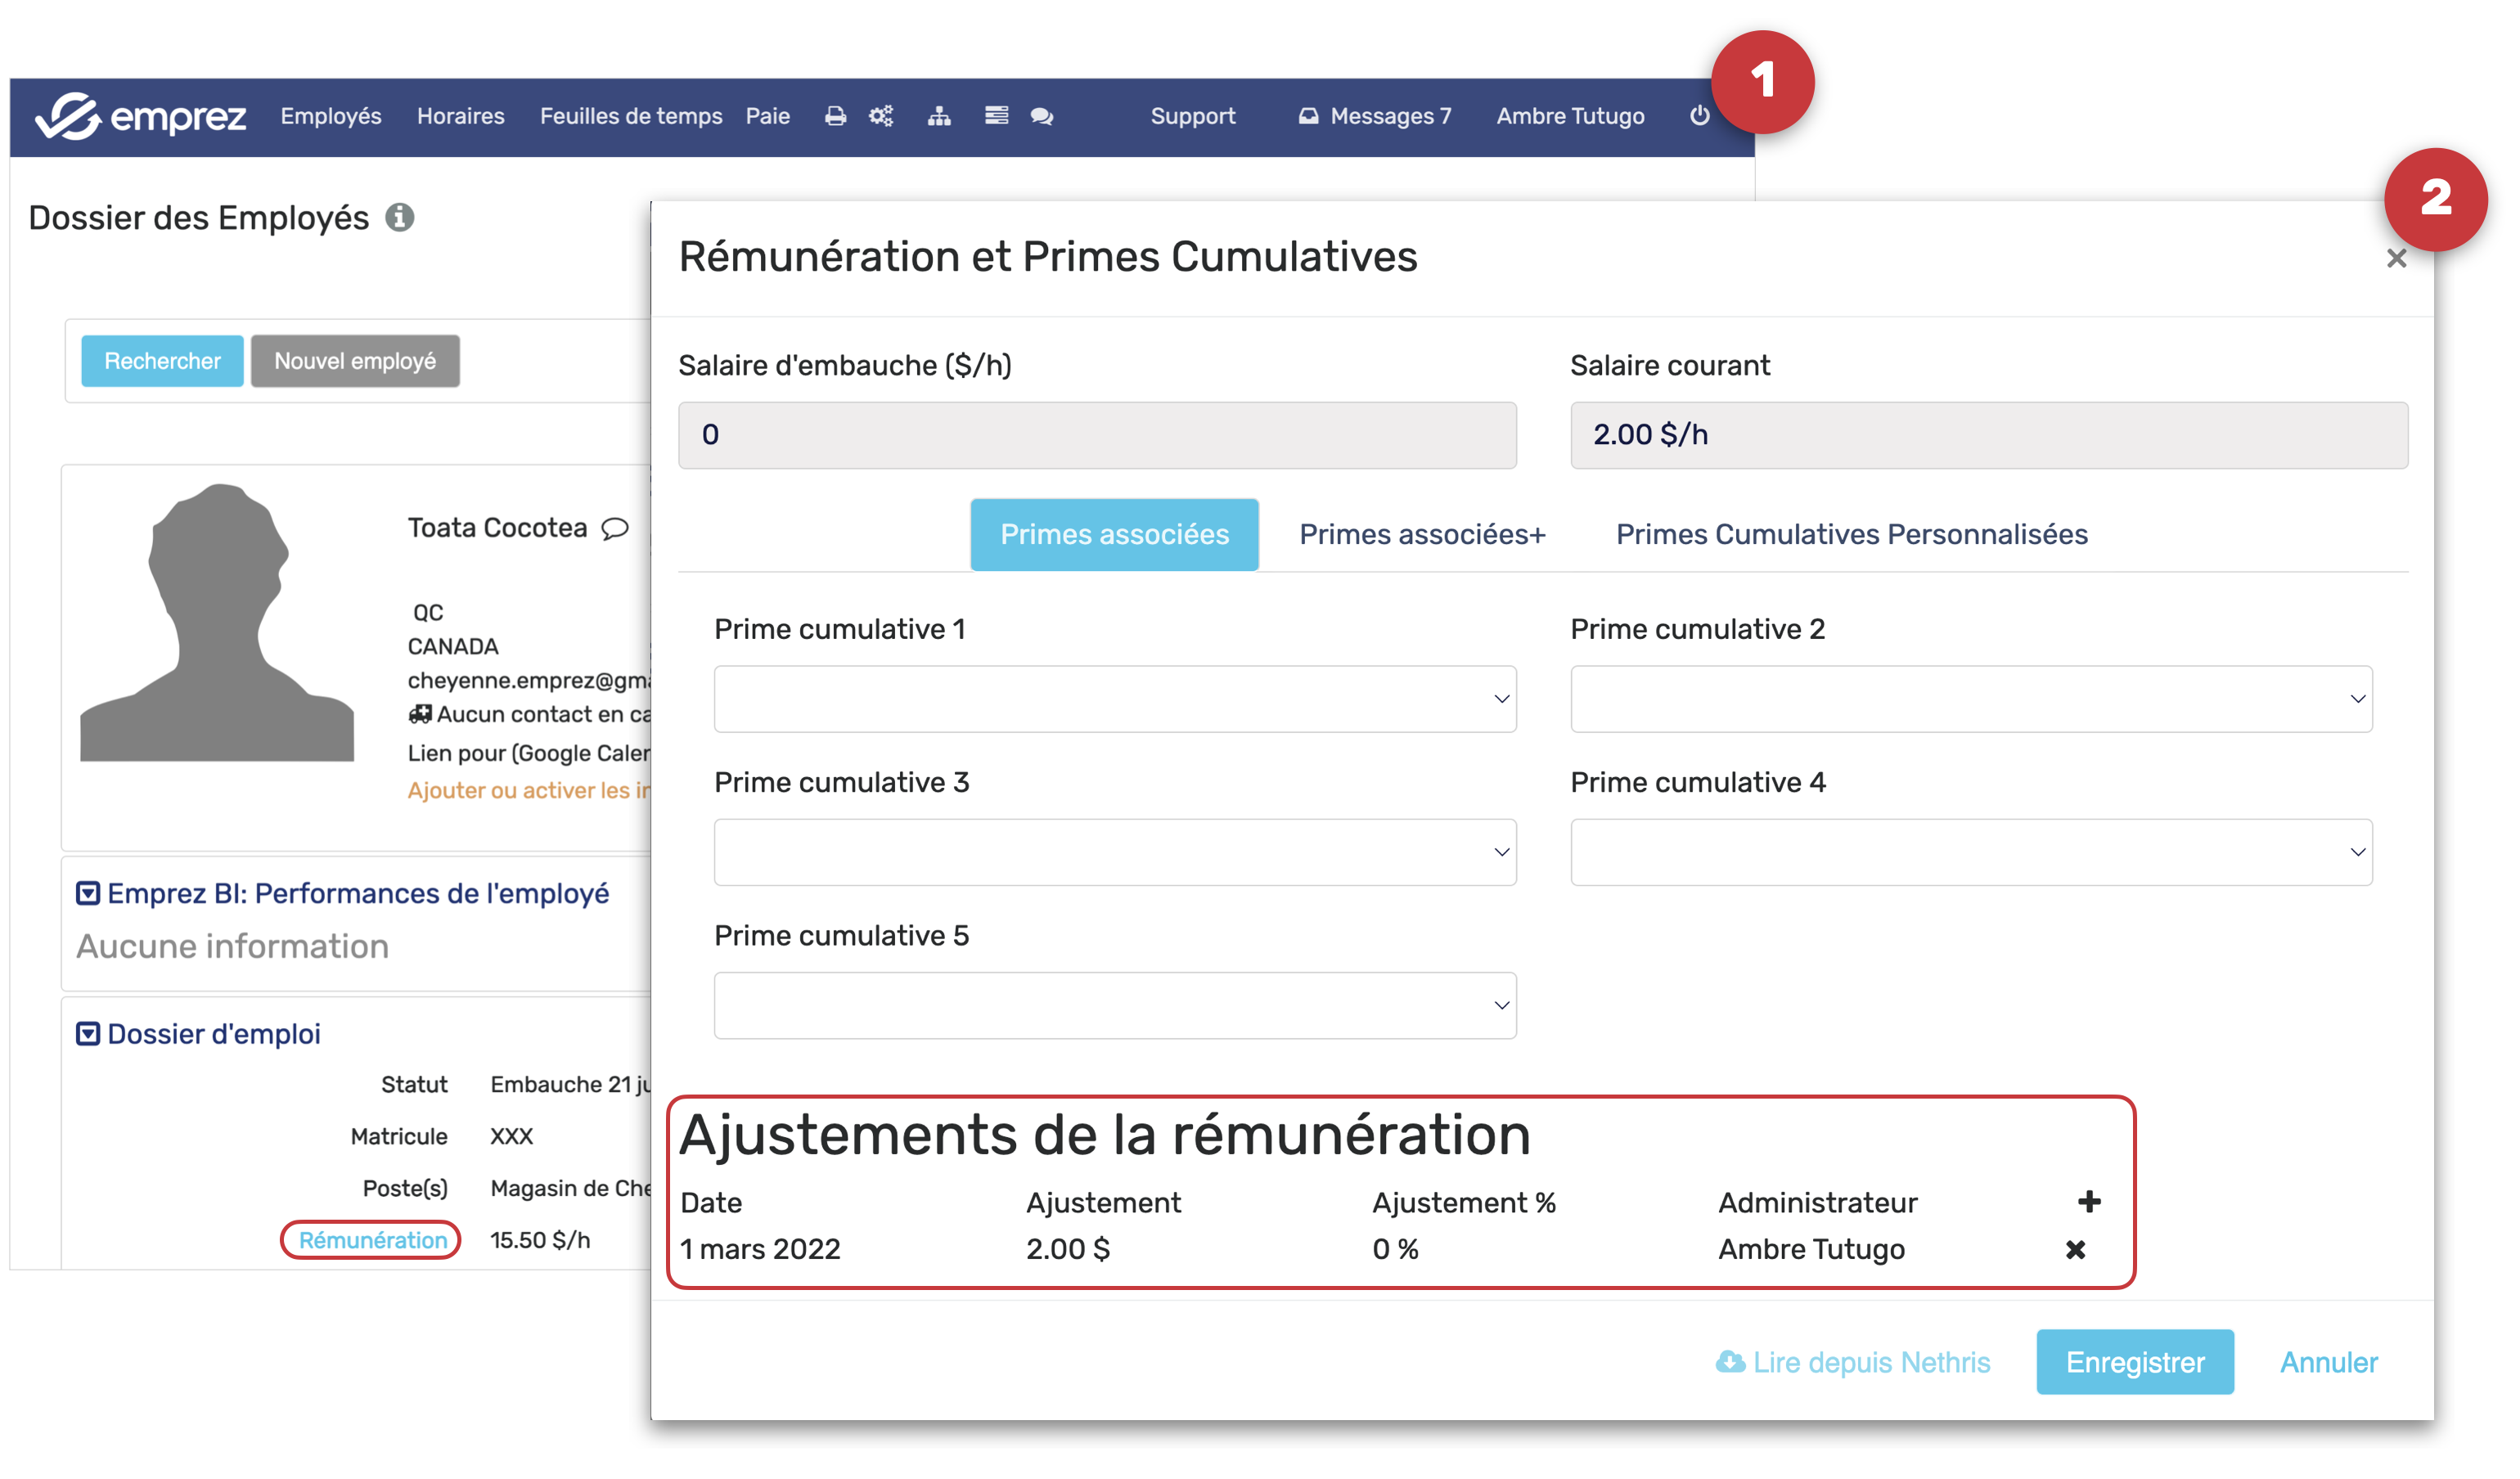Select Primes Cumulatives Personnalisées tab
Screen dimensions: 2520x1479
pos(1851,534)
